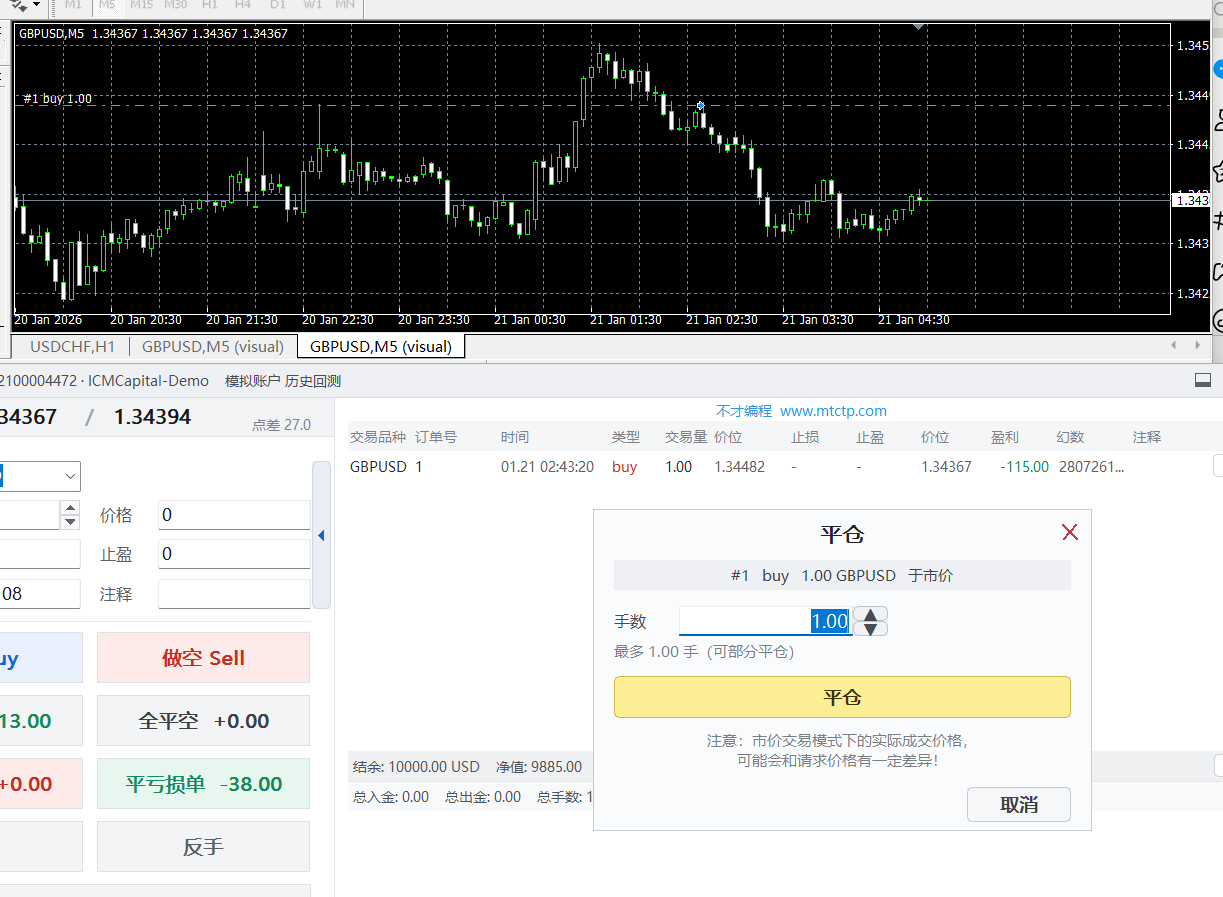Image resolution: width=1223 pixels, height=897 pixels.
Task: Click the #1 buy 1.00 chart order label
Action: [x=58, y=98]
